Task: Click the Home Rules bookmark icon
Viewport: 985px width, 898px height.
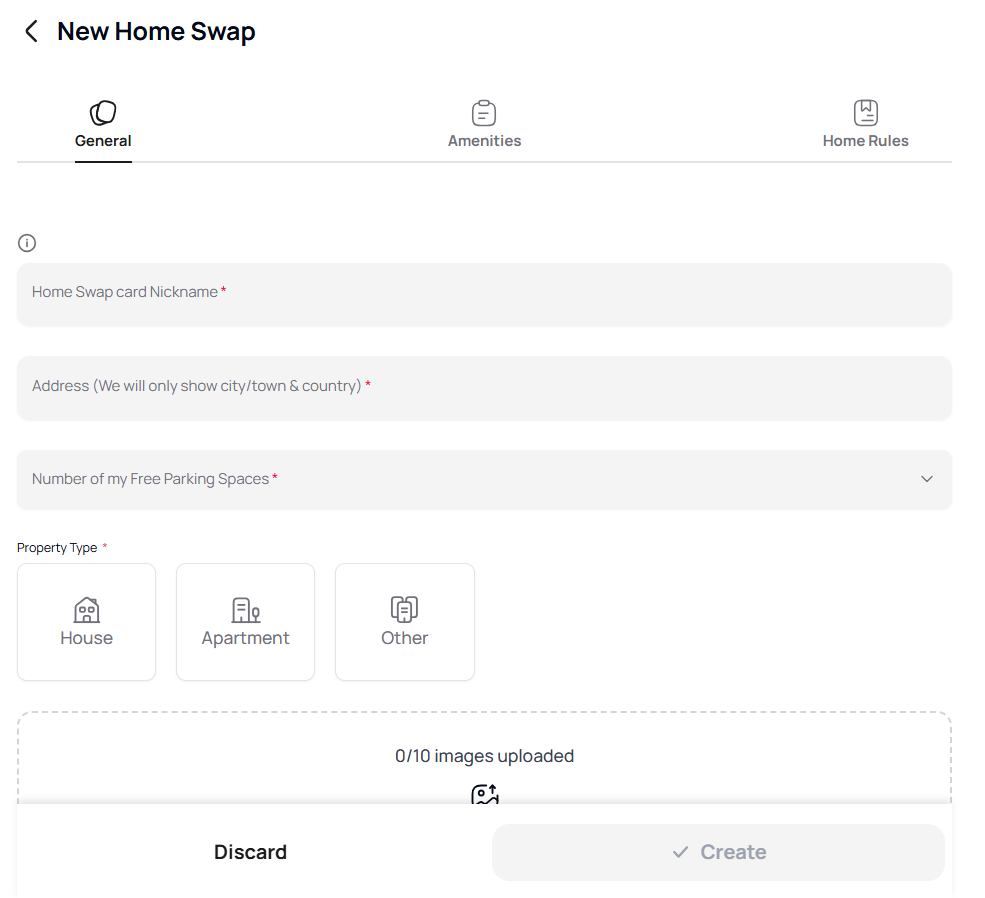Action: pyautogui.click(x=865, y=113)
